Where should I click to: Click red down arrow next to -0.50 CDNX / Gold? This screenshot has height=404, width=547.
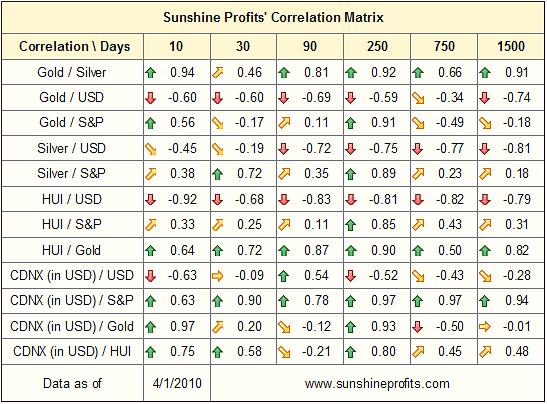pyautogui.click(x=418, y=327)
